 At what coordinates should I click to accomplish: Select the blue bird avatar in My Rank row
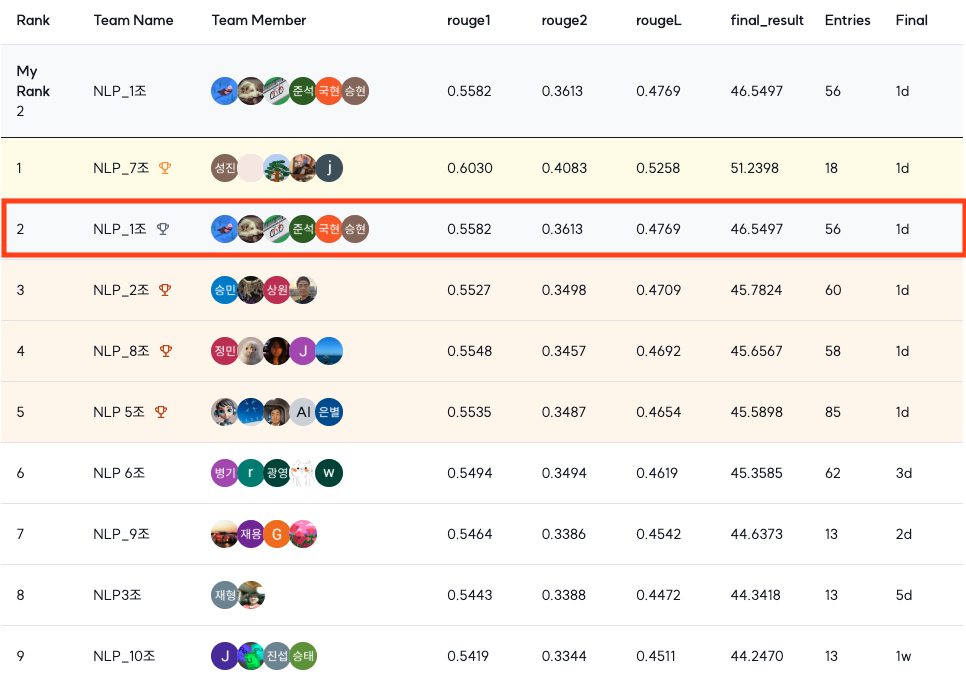coord(224,91)
